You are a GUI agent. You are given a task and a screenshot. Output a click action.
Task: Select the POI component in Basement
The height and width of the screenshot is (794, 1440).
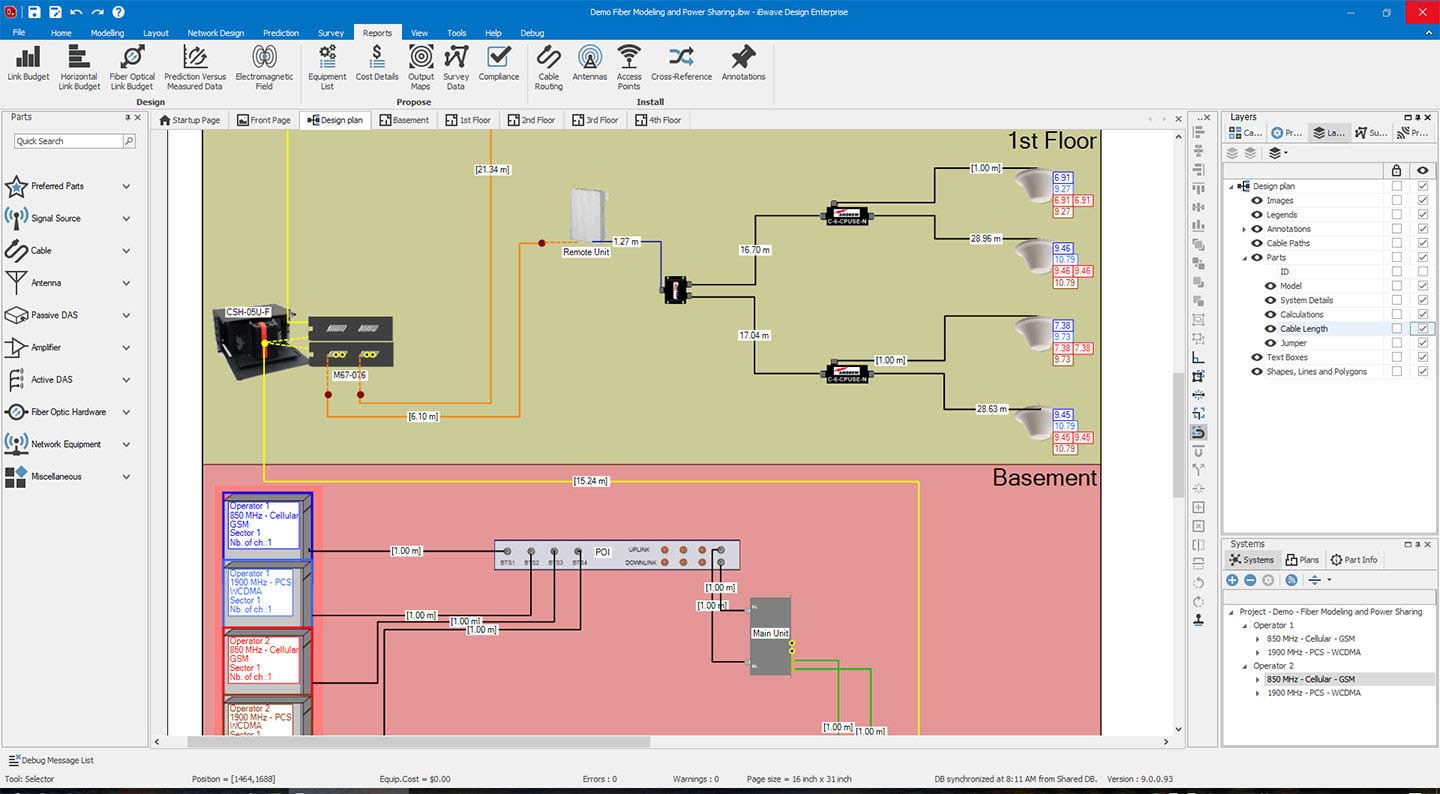tap(617, 555)
